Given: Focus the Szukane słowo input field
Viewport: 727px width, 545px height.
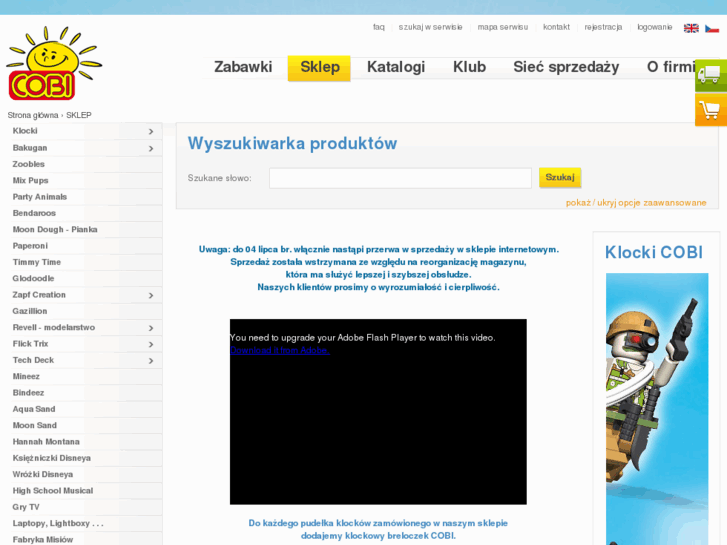Looking at the screenshot, I should click(400, 178).
